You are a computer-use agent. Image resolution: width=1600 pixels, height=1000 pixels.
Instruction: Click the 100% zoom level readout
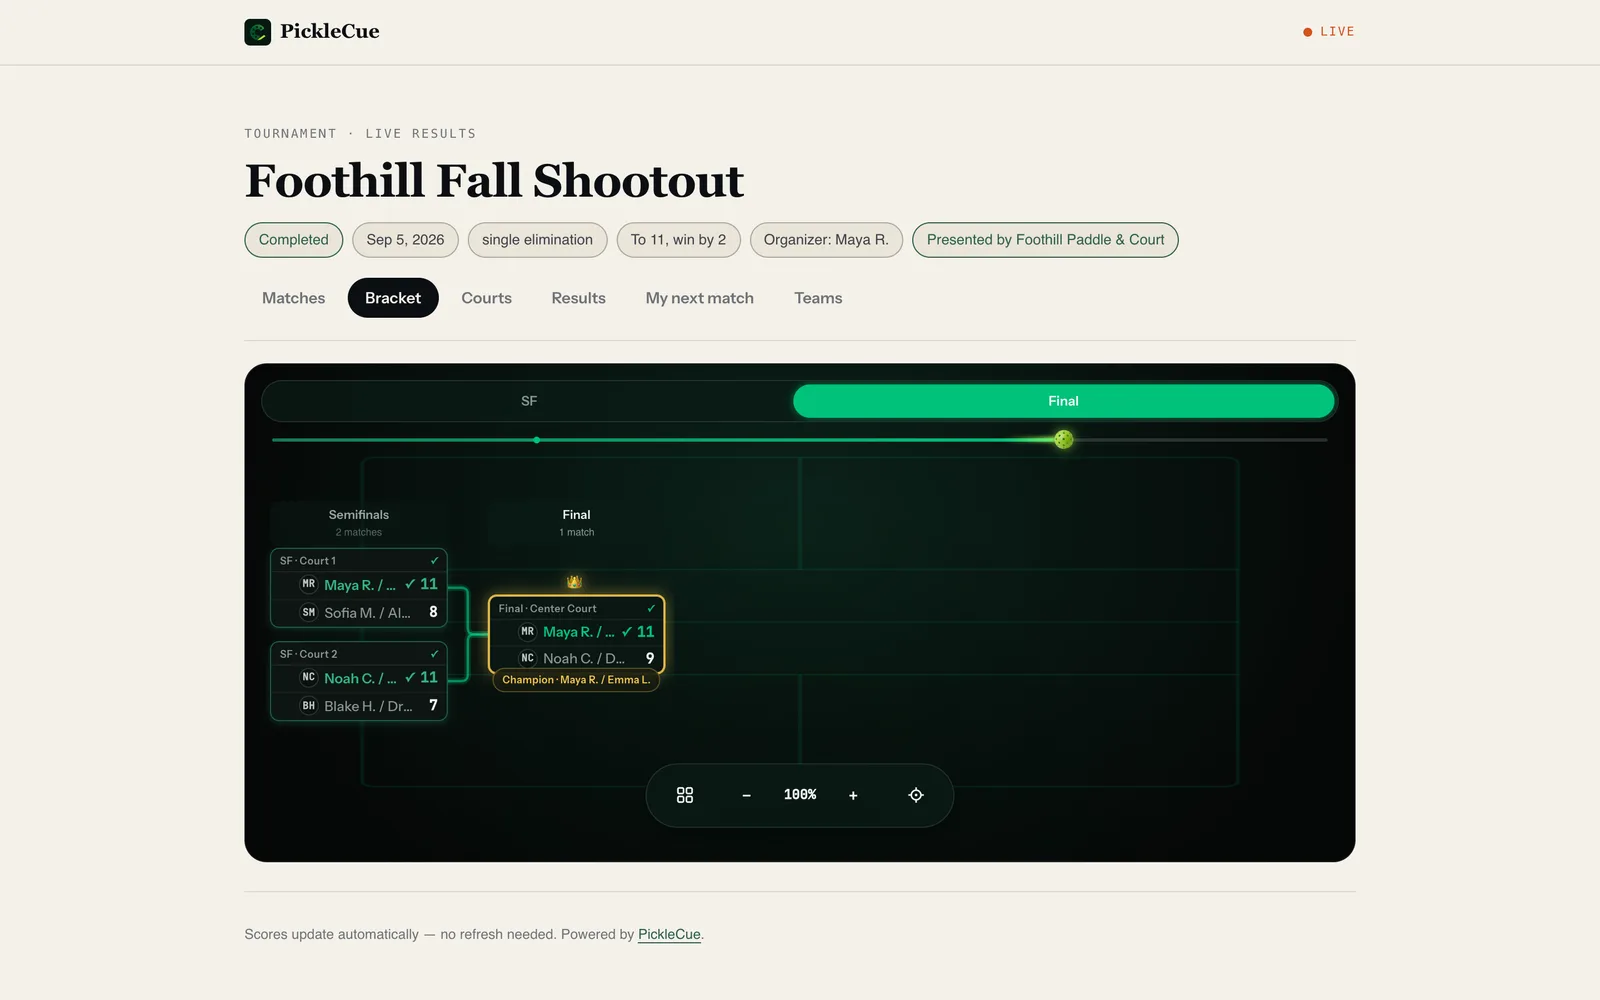pos(800,795)
